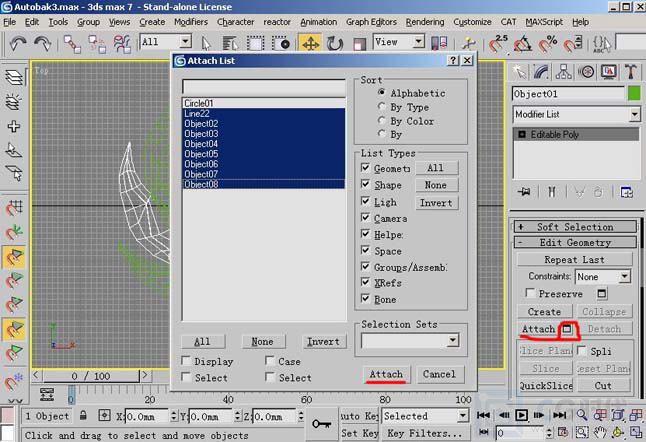Image resolution: width=646 pixels, height=442 pixels.
Task: Collapse the Edit Geometry rollout
Action: pos(575,243)
